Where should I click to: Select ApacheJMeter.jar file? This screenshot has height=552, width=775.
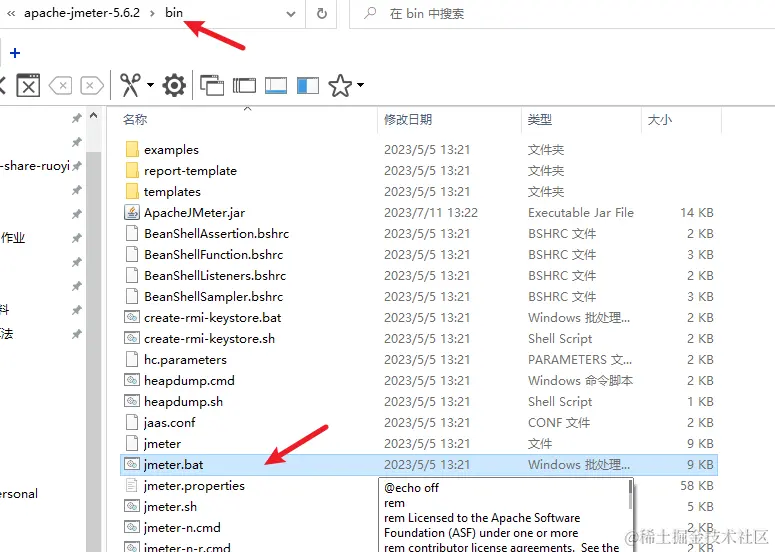click(x=194, y=213)
